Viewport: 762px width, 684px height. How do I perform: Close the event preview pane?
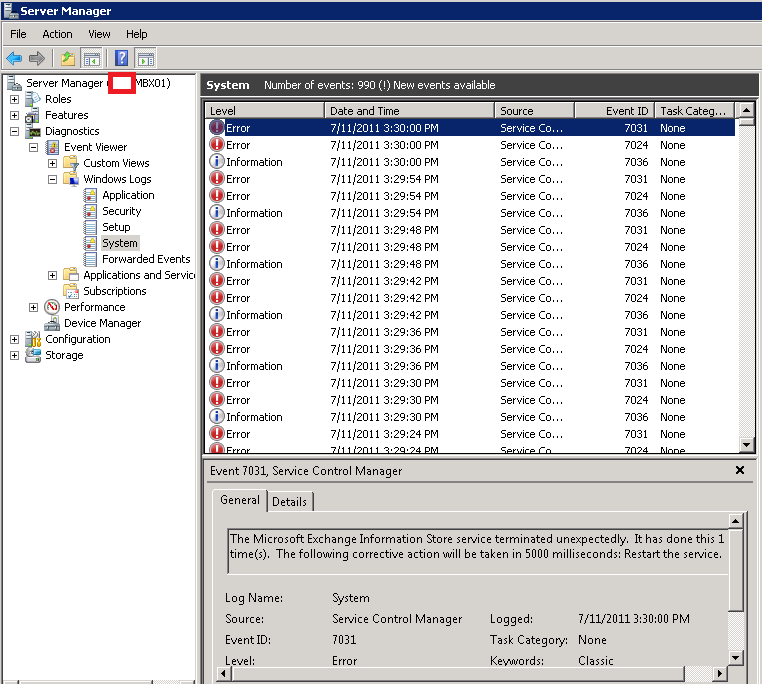click(740, 470)
